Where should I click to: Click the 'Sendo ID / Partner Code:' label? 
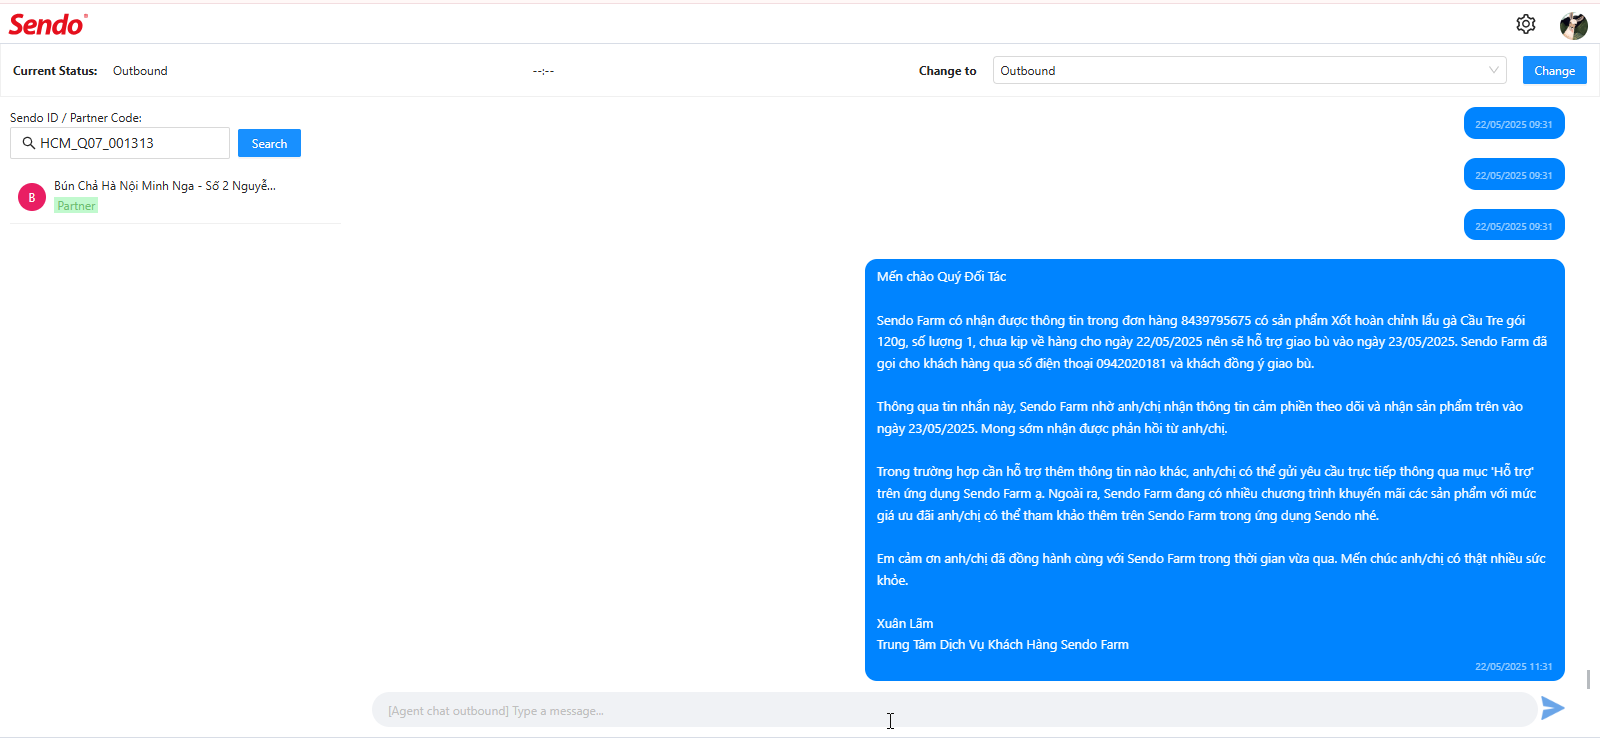(x=76, y=118)
